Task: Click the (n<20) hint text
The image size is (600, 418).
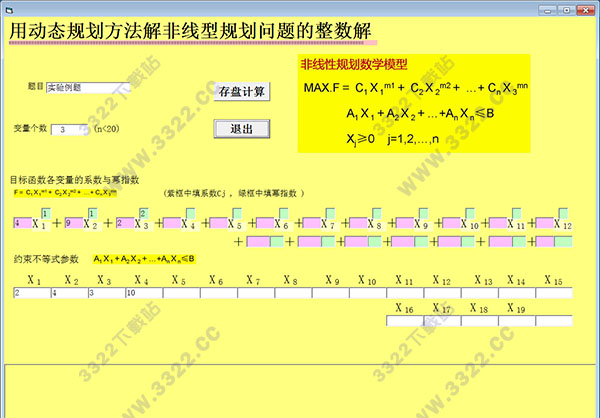Action: (x=107, y=129)
